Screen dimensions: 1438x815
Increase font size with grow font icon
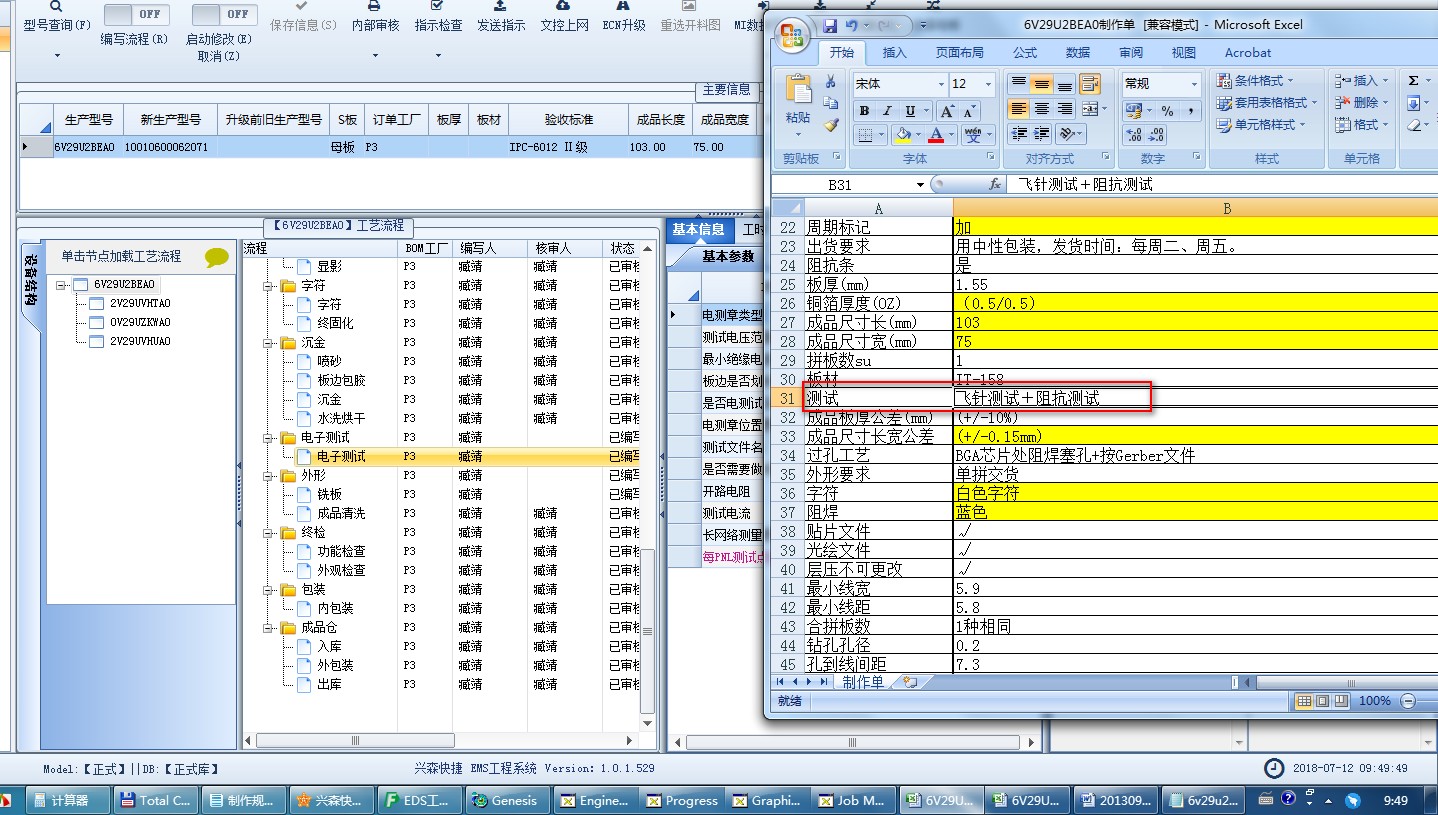946,111
